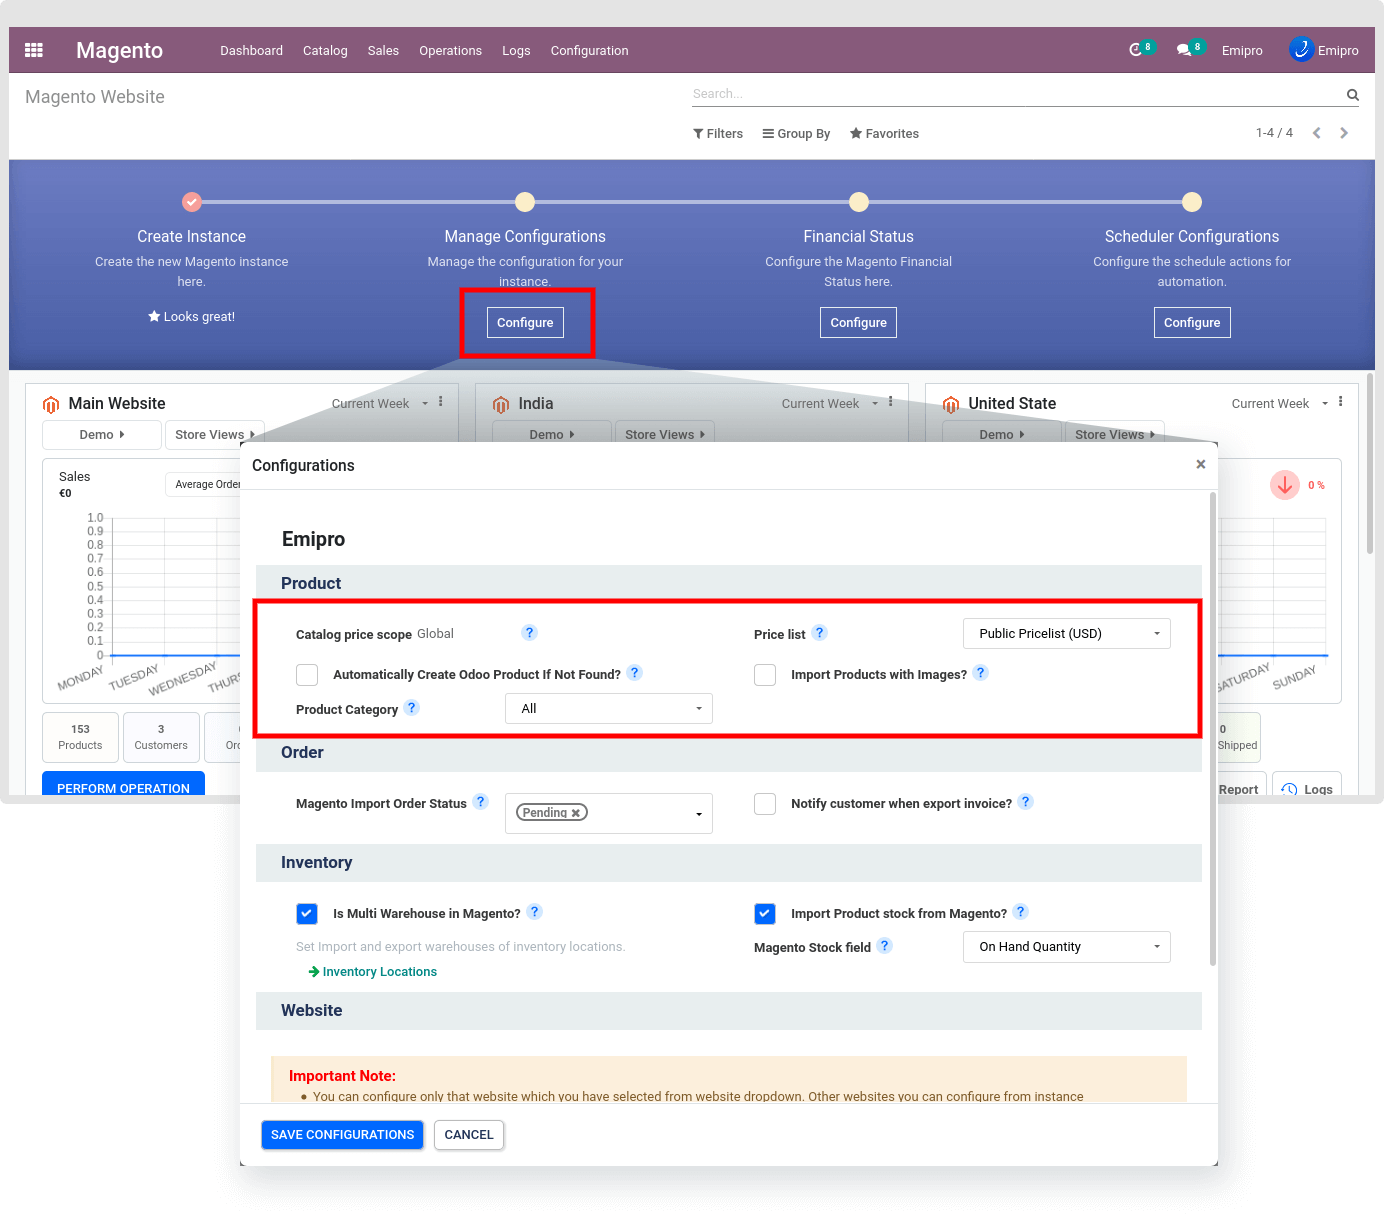Viewport: 1384px width, 1216px height.
Task: Open the Public Pricelist (USD) dropdown
Action: point(1067,634)
